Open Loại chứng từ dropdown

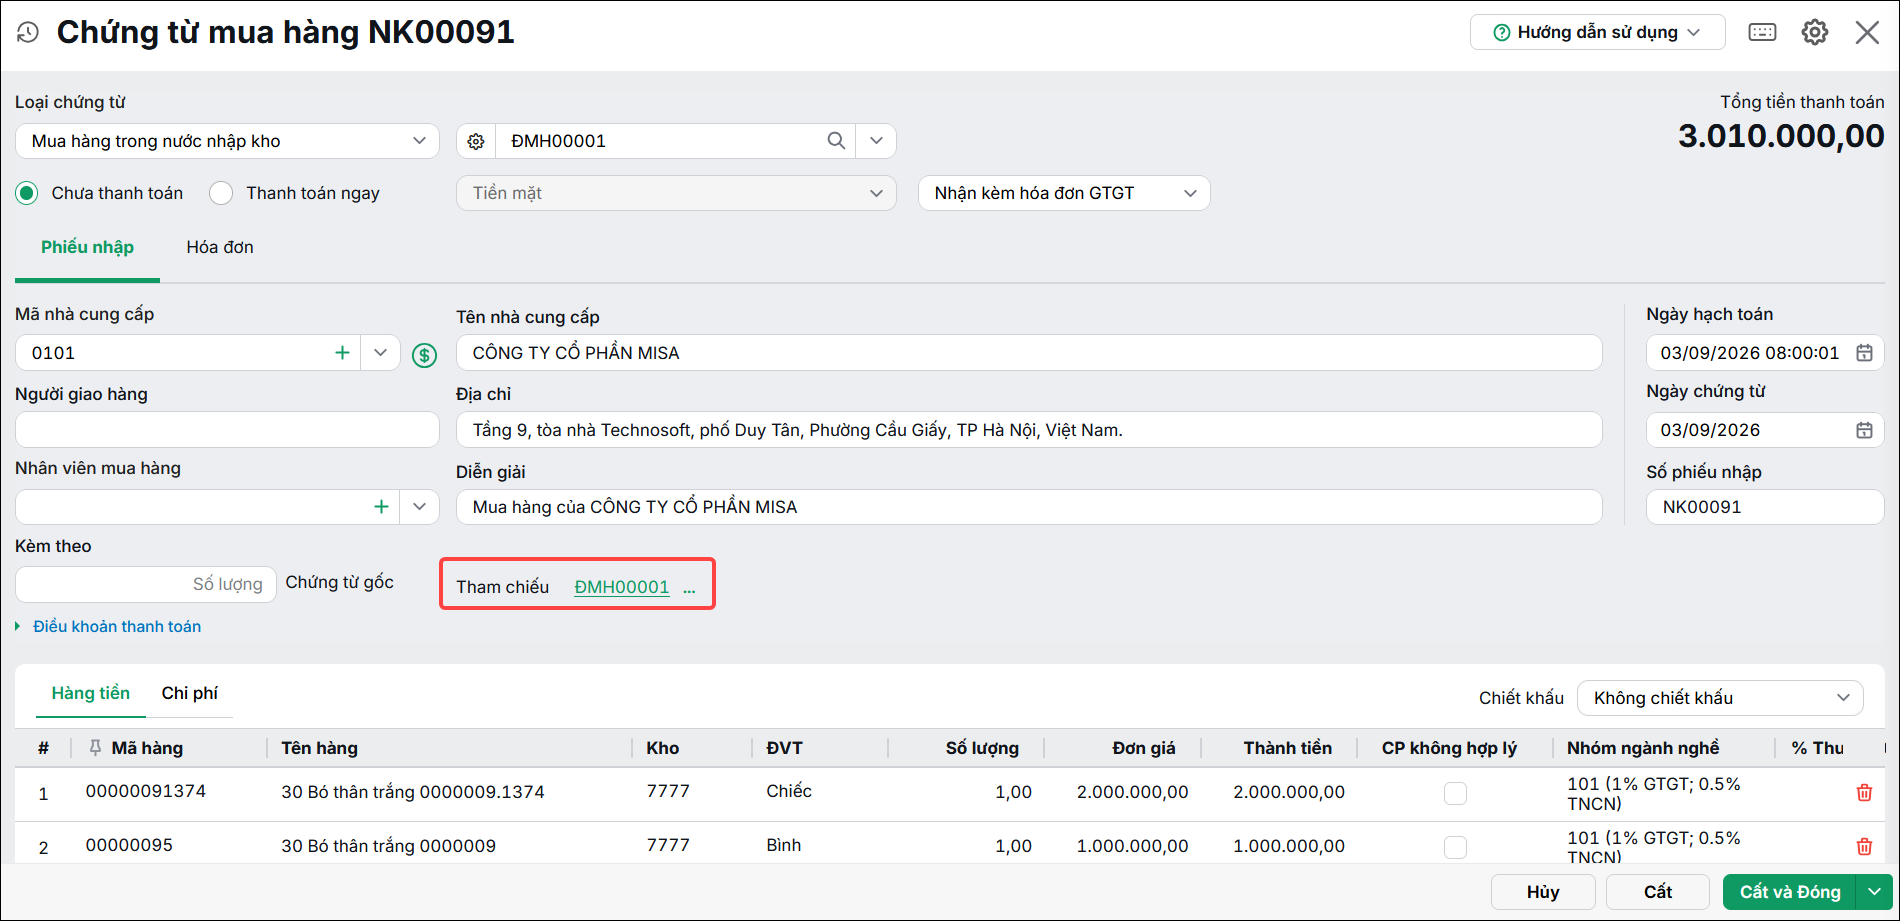tap(227, 141)
